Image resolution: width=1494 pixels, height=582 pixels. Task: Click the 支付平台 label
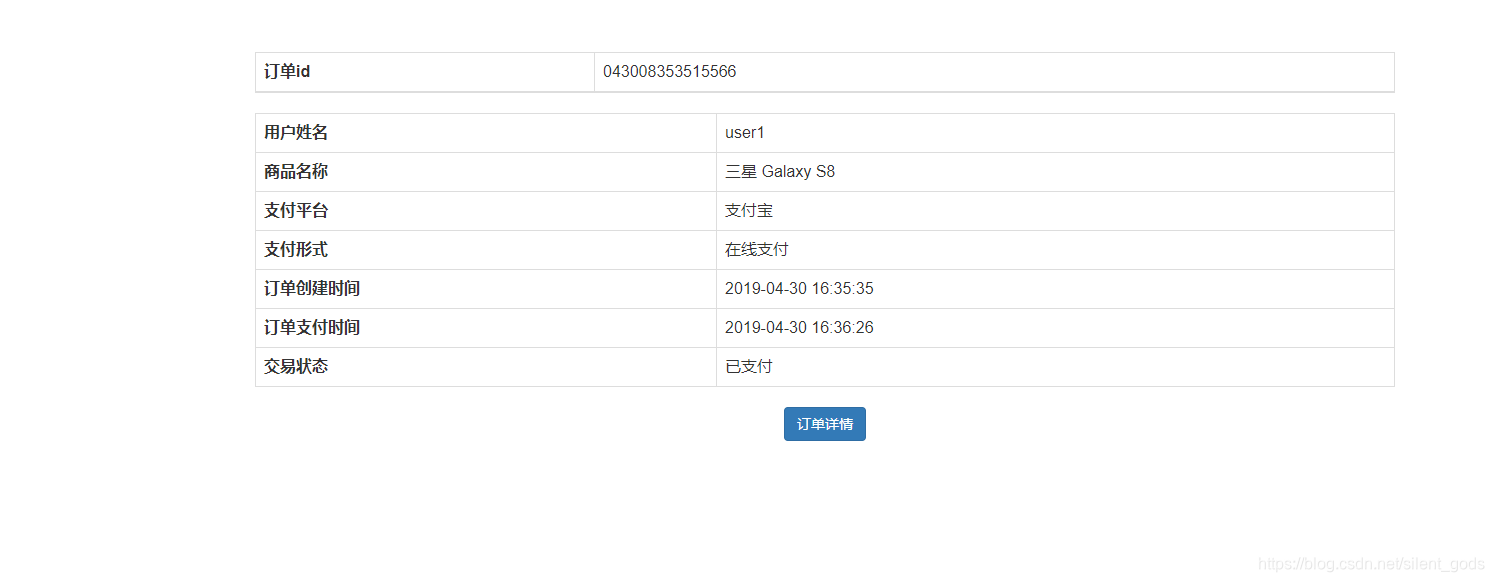coord(296,211)
